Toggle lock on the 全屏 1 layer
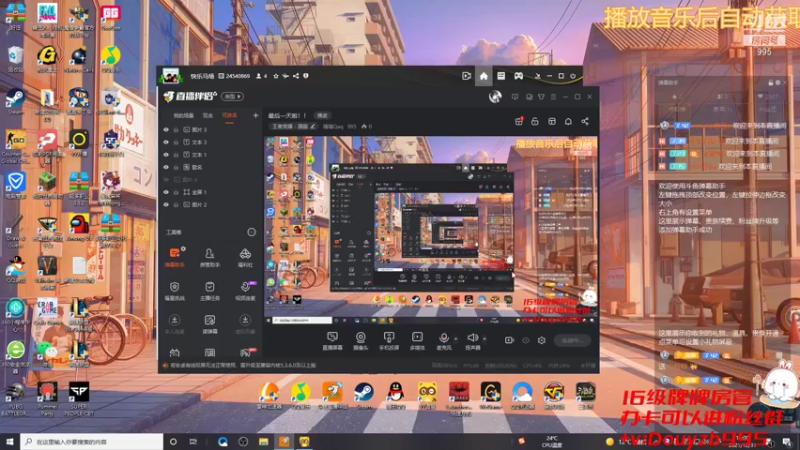800x450 pixels. (x=176, y=192)
